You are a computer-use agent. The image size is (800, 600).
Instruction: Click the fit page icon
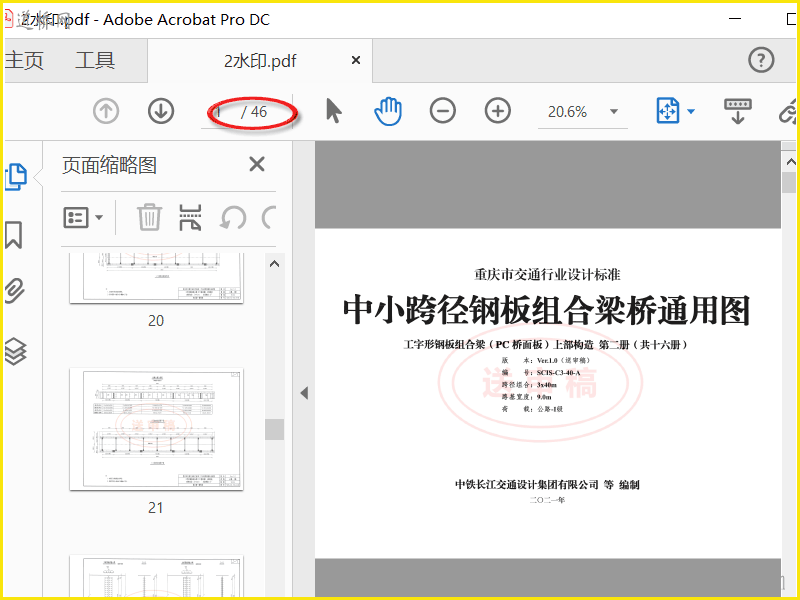[667, 111]
